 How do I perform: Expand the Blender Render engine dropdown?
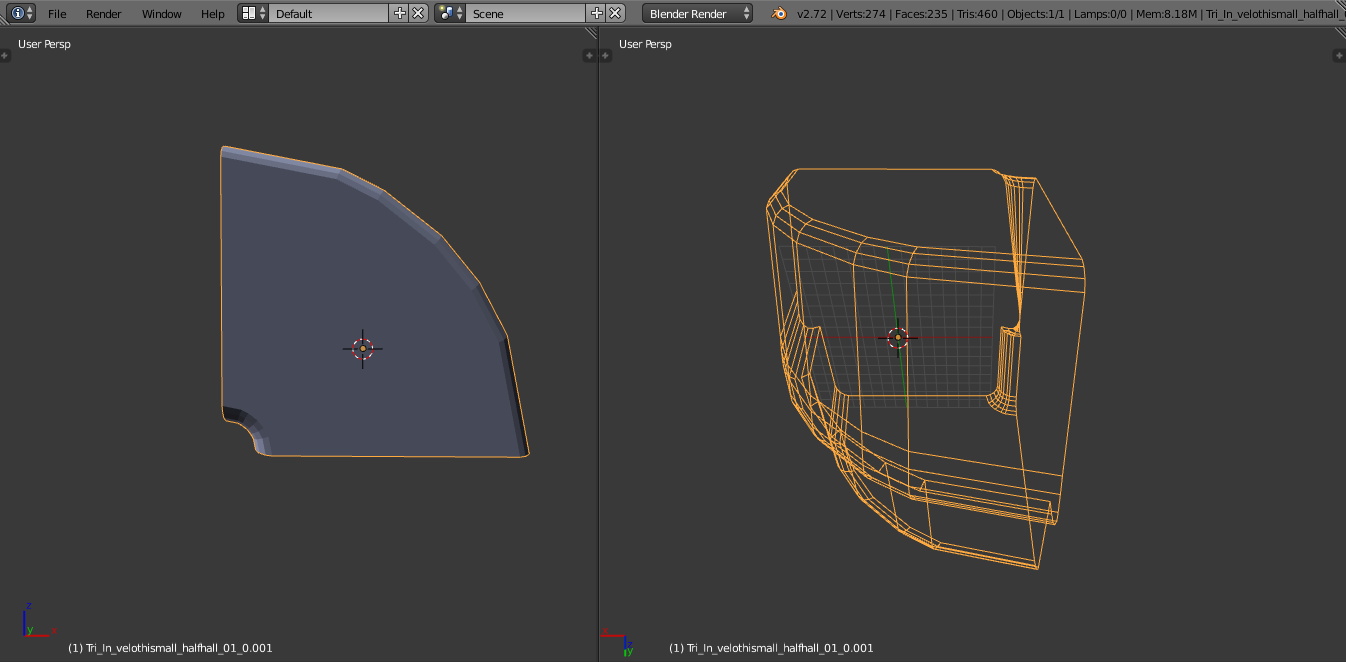pos(697,13)
